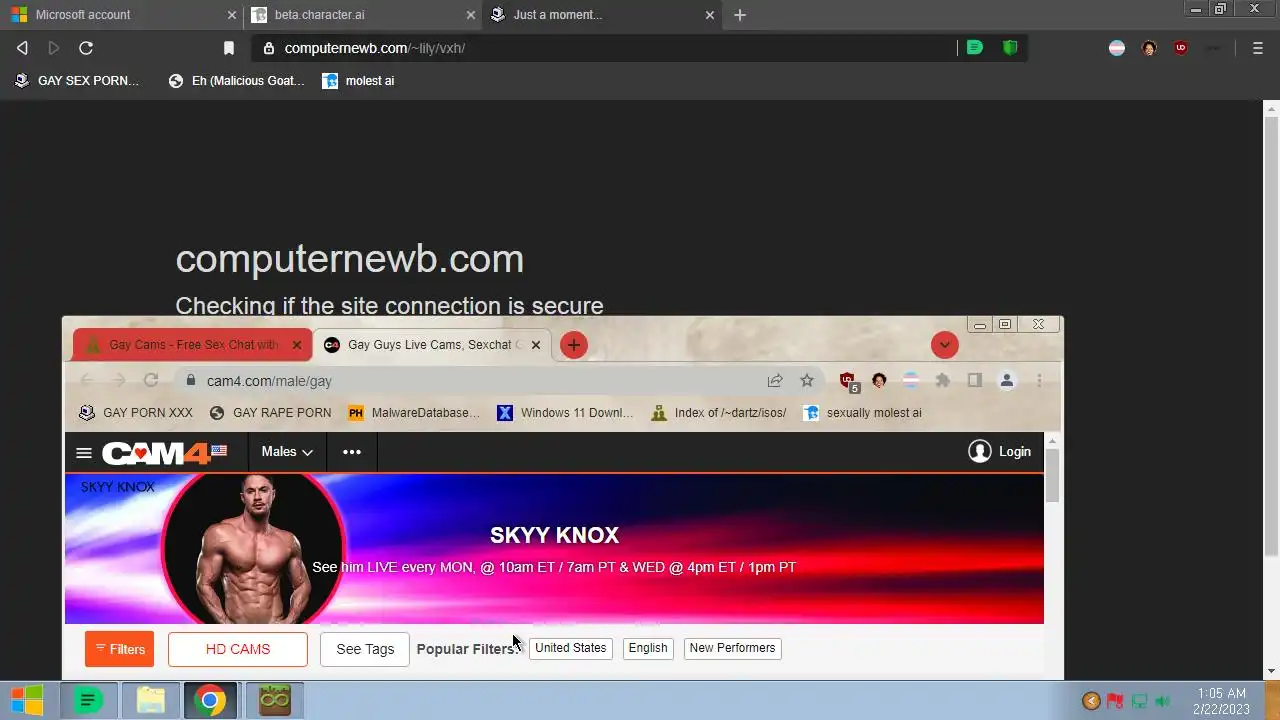Open a new tab in the outer browser
1280x720 pixels.
coord(740,15)
